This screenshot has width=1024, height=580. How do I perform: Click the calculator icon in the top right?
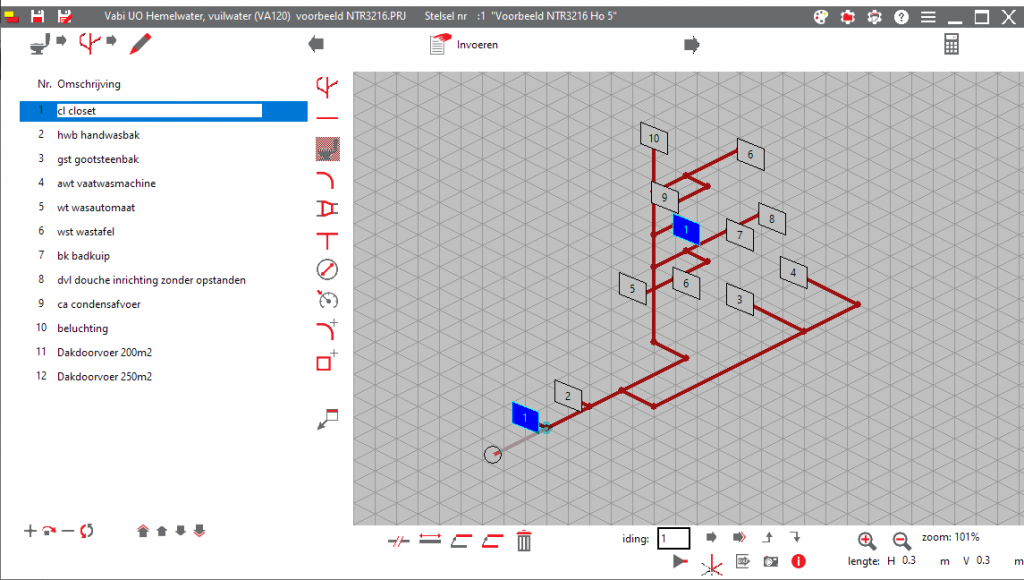pos(952,44)
